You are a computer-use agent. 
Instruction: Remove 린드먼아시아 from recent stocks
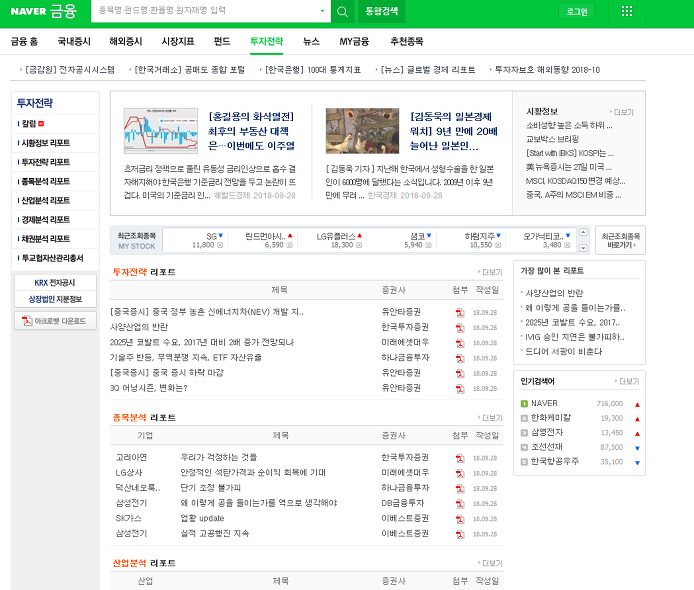289,245
